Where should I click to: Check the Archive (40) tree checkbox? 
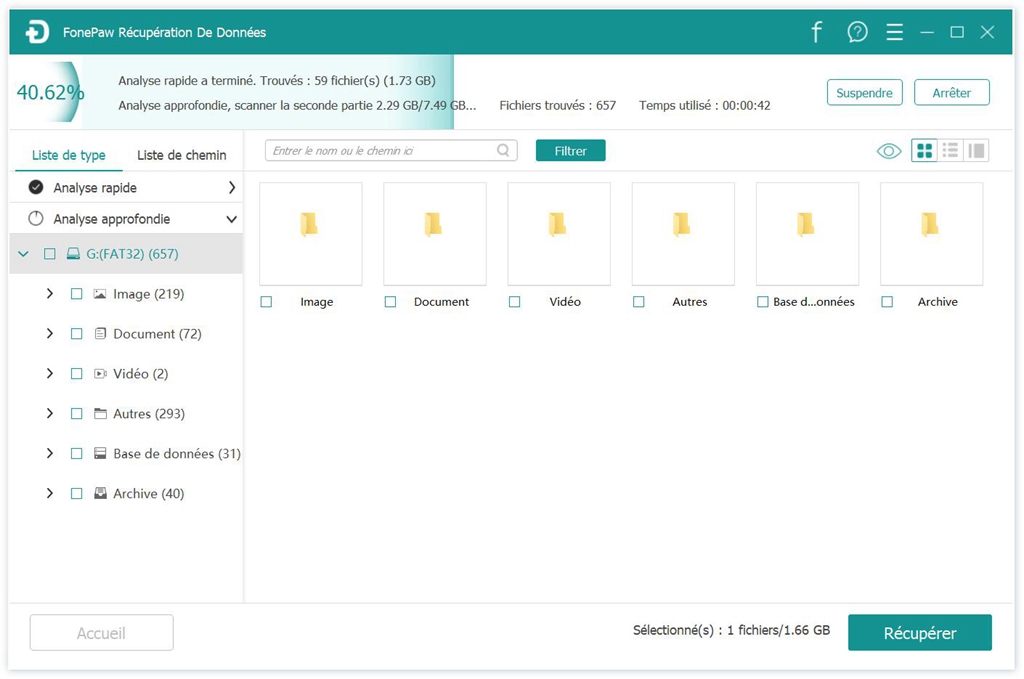[76, 493]
